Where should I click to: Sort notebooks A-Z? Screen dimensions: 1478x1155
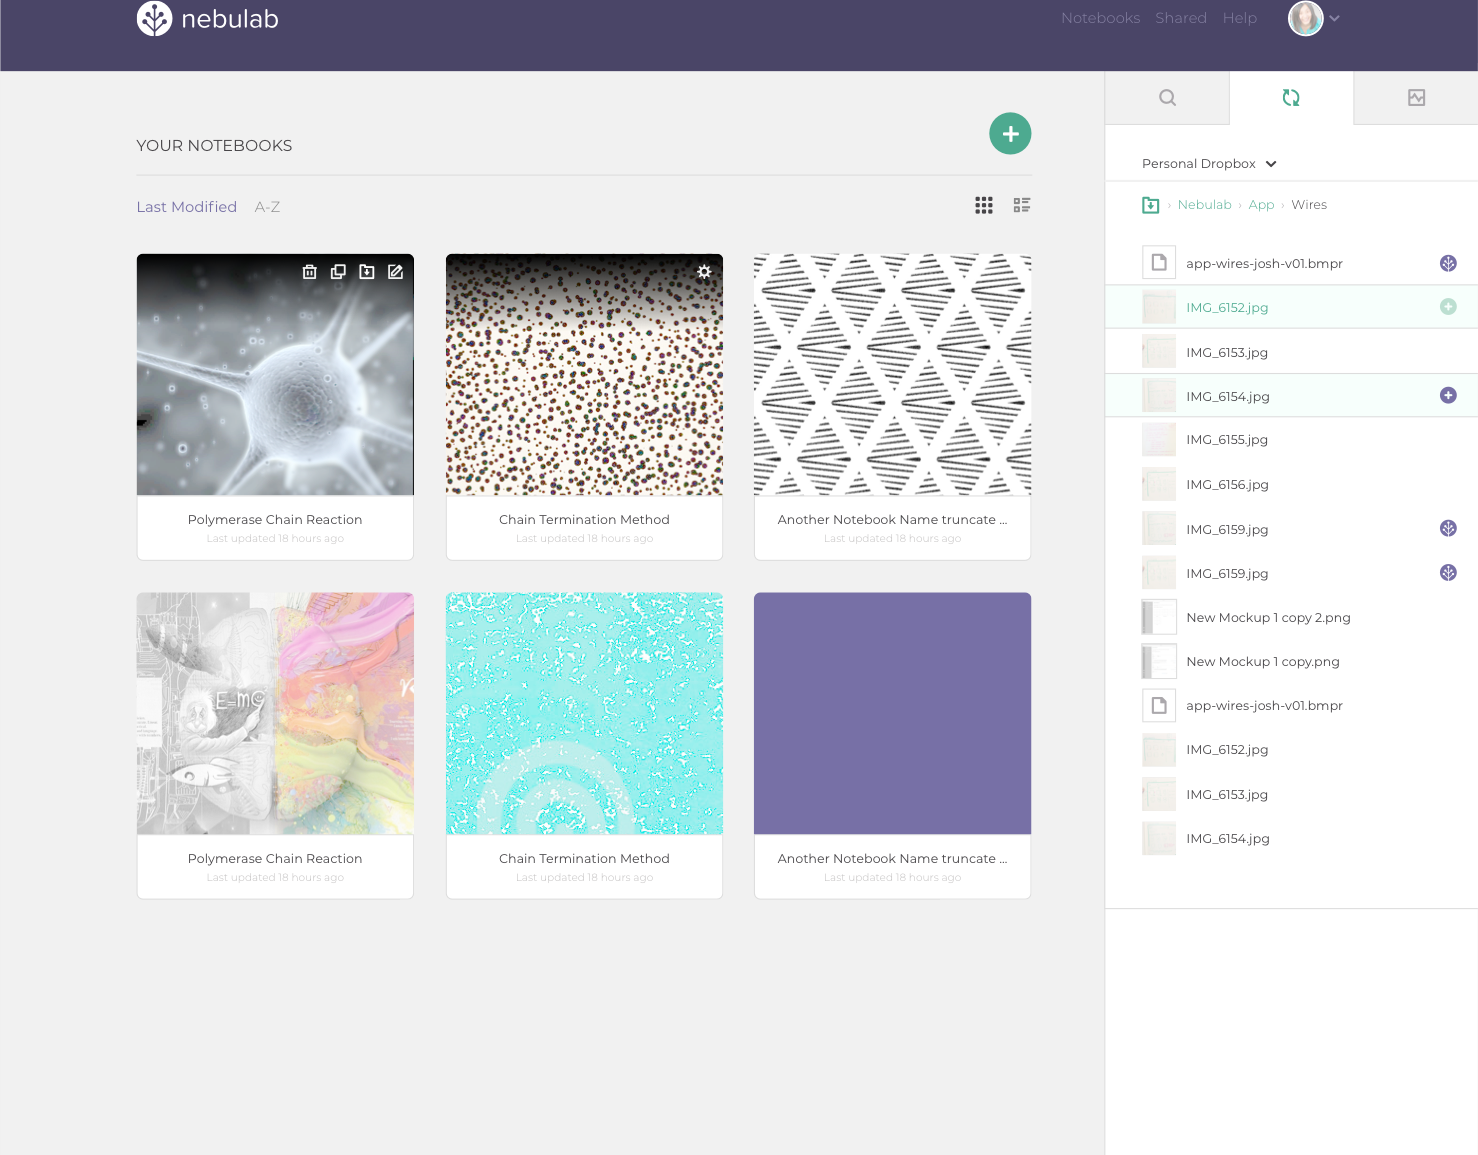click(267, 207)
